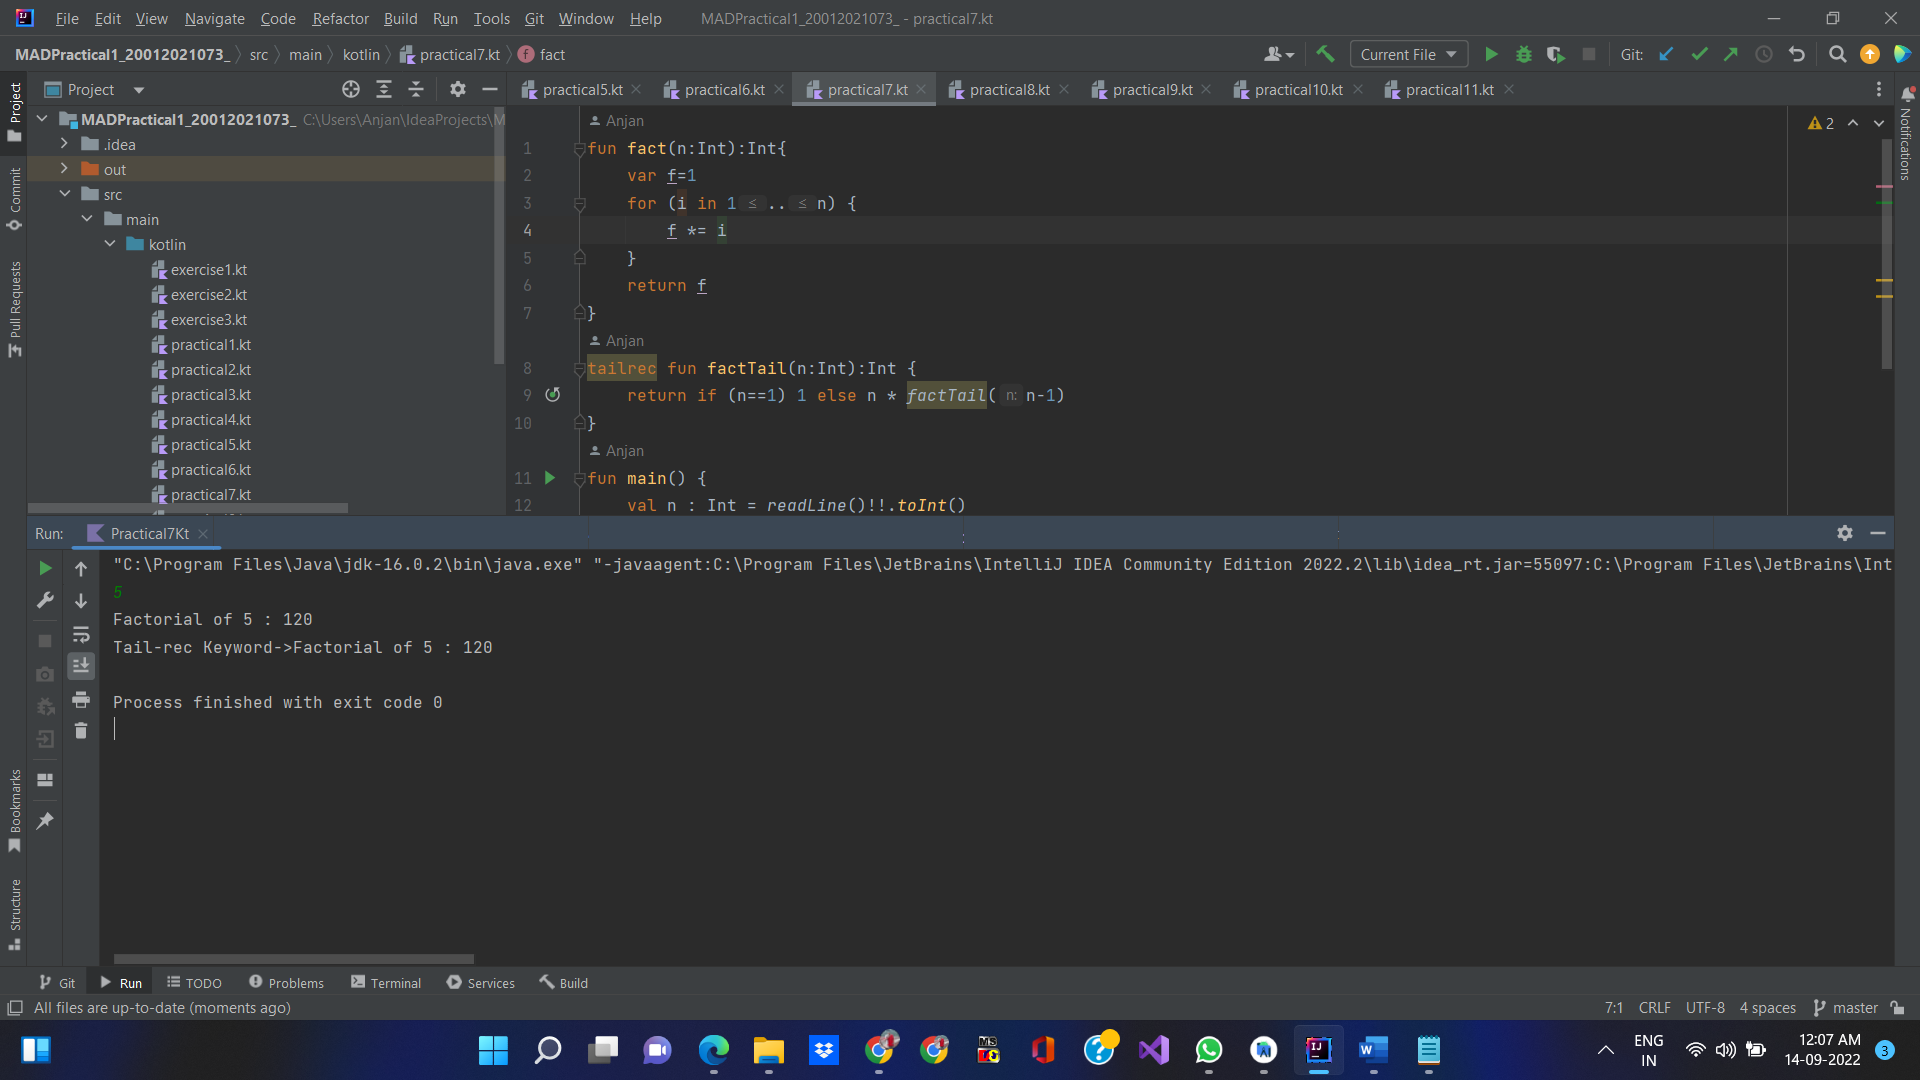Open the Refactor menu
The width and height of the screenshot is (1920, 1080).
(x=340, y=18)
